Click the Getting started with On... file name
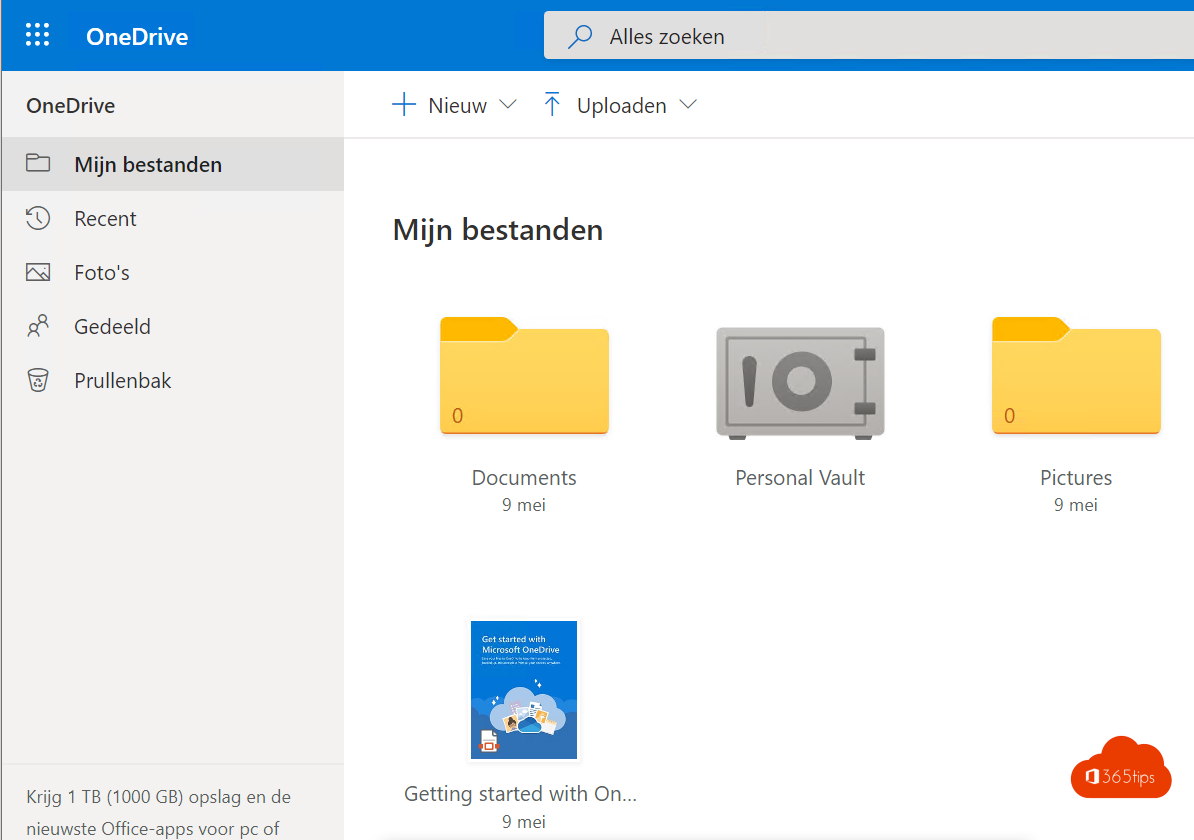The image size is (1194, 840). pos(520,794)
